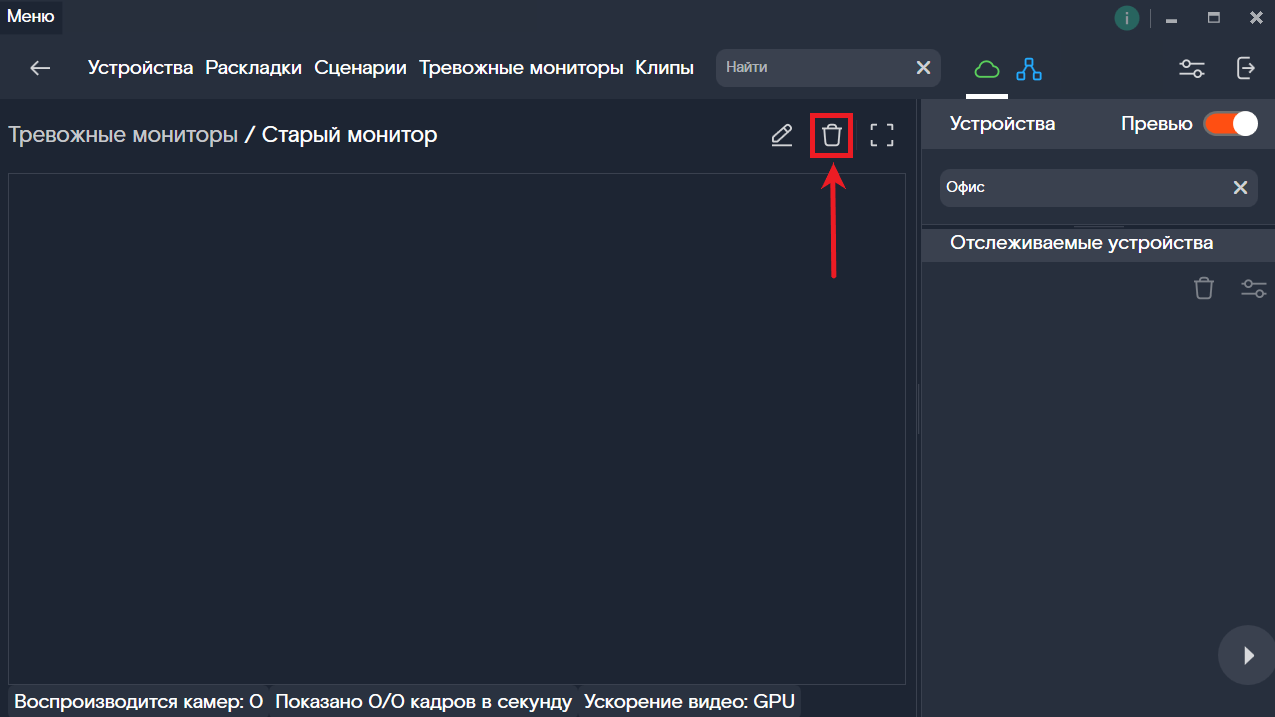This screenshot has width=1275, height=717.
Task: Open tracked devices settings sliders icon
Action: (1254, 288)
